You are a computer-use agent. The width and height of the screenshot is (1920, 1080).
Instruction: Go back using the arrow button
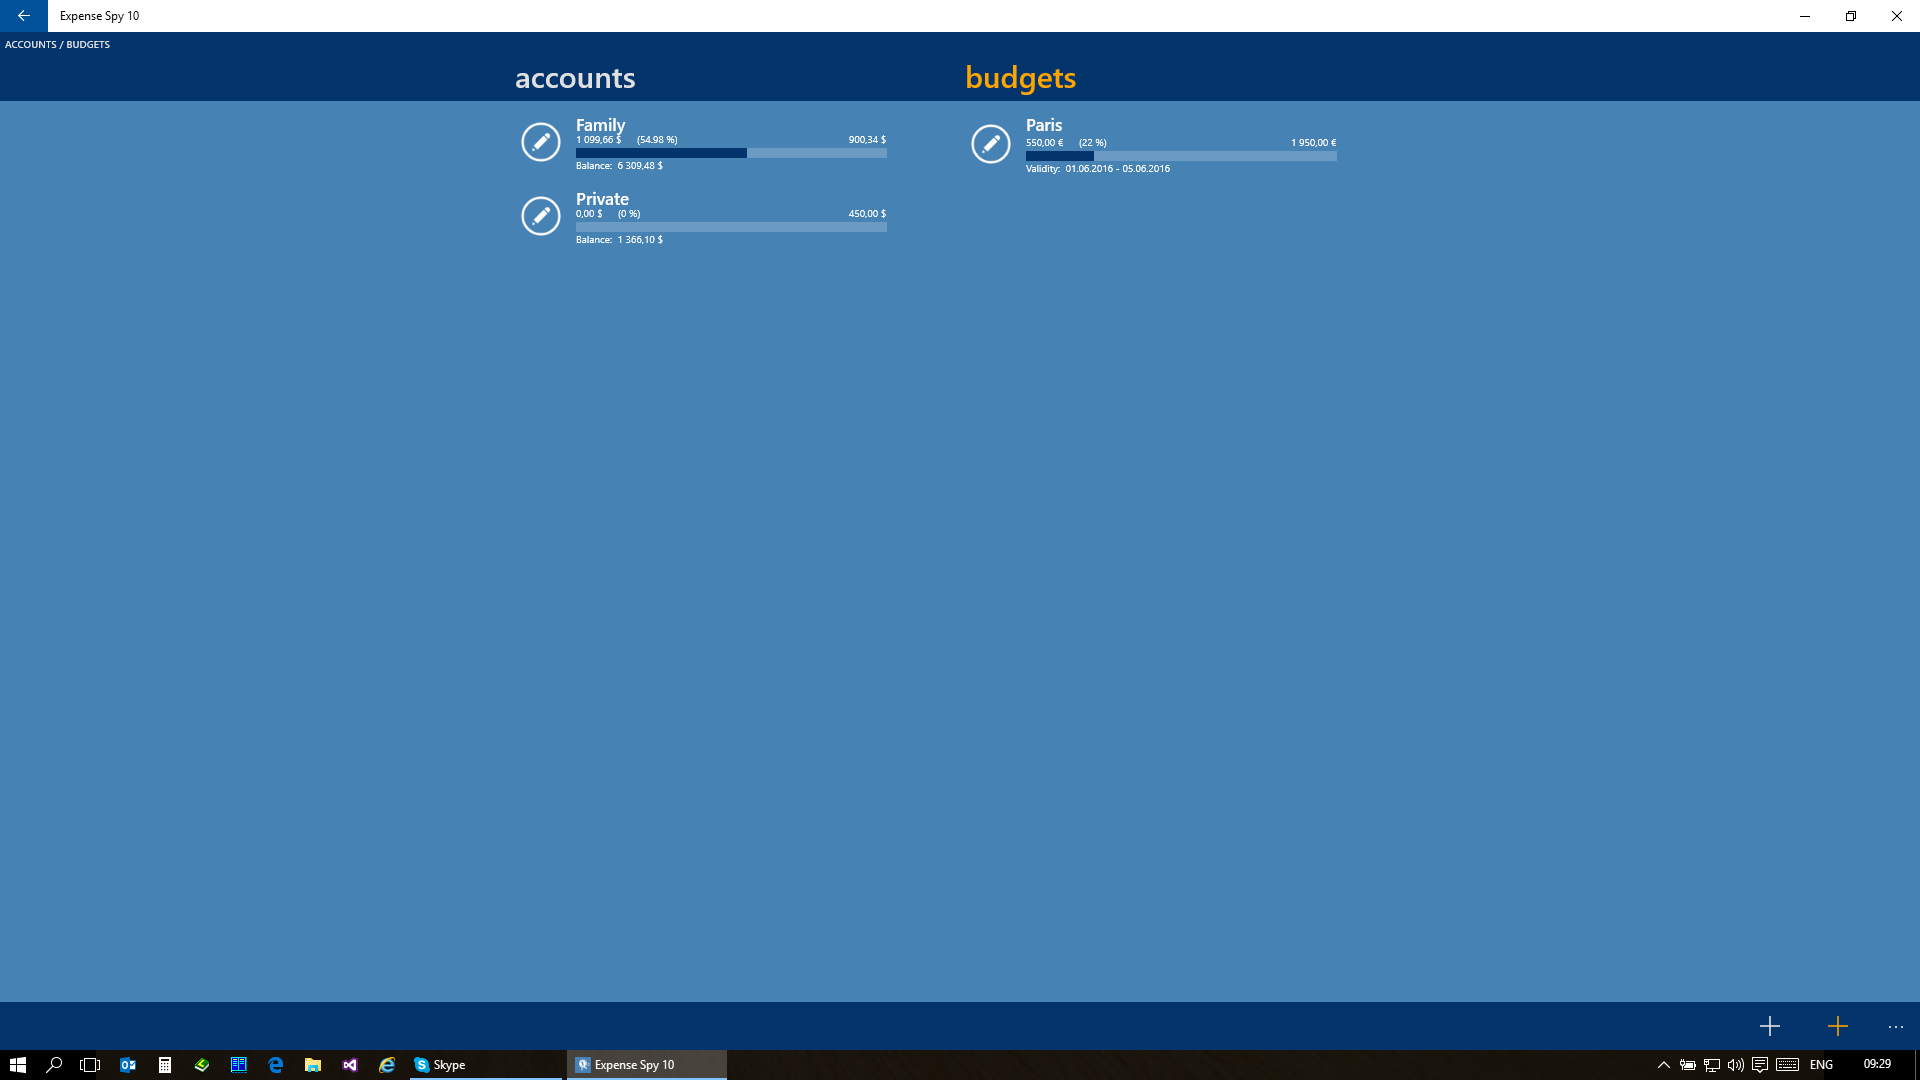pos(23,16)
